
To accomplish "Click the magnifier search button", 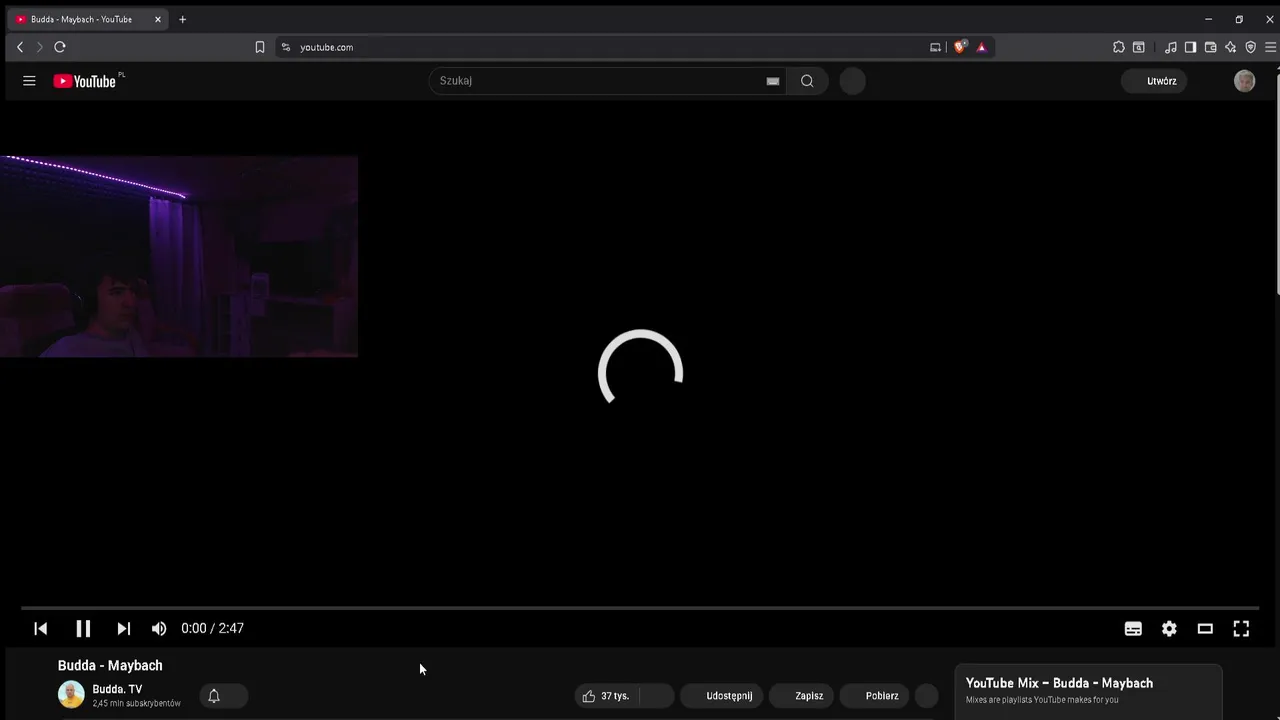I will (807, 81).
